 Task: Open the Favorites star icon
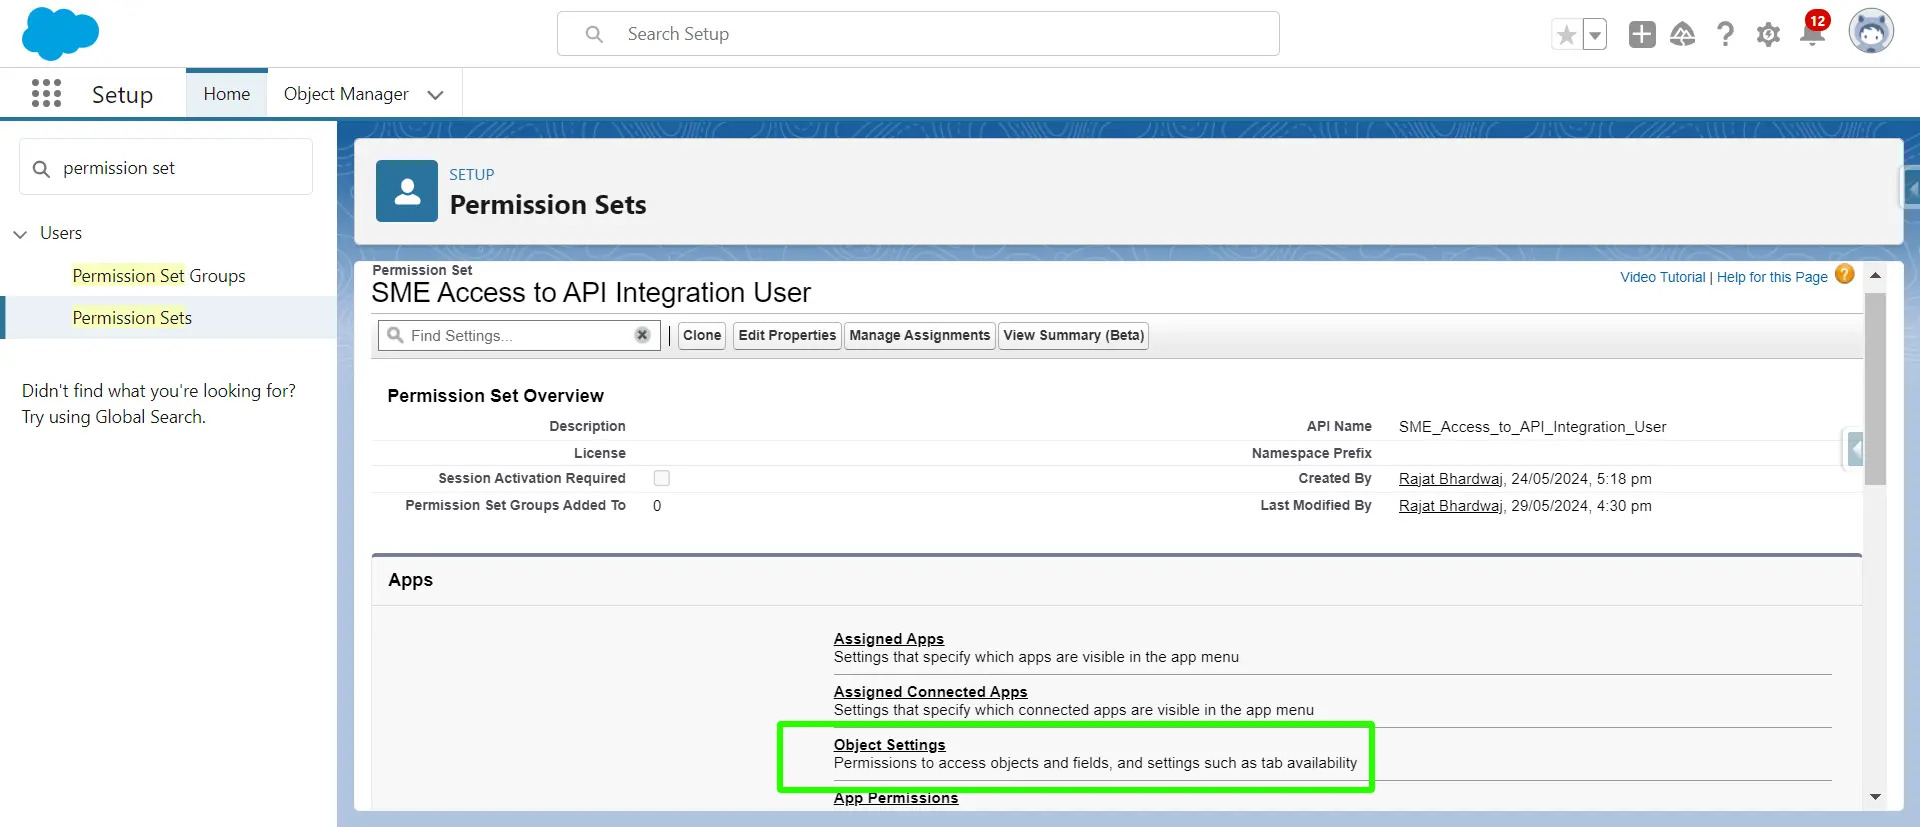coord(1566,35)
